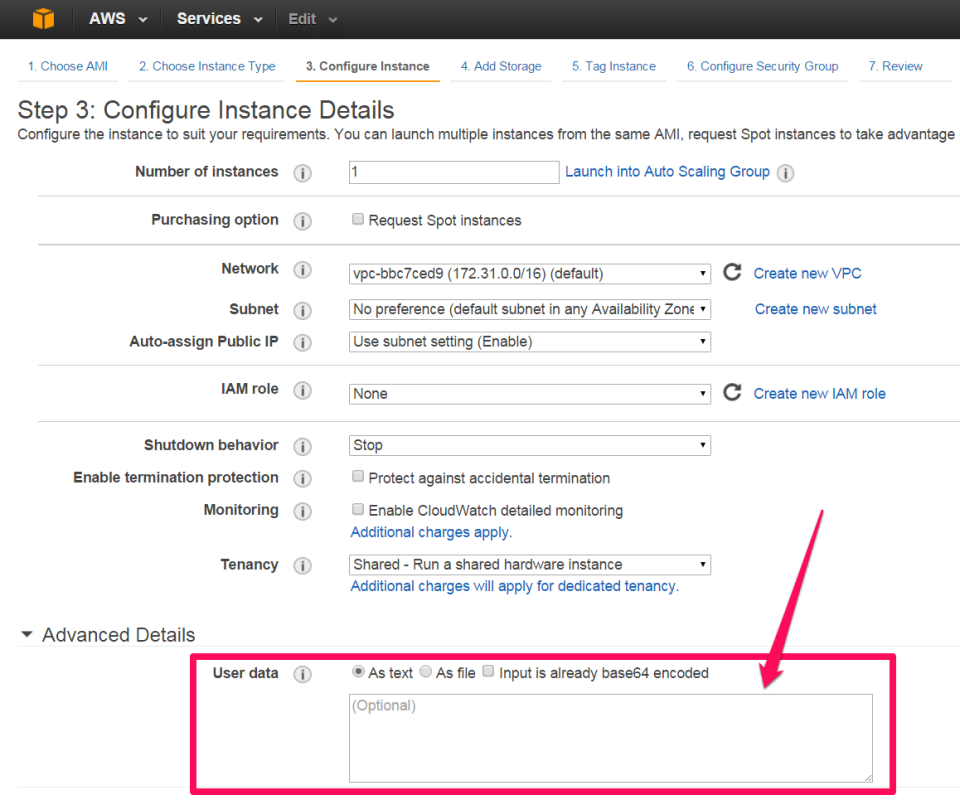The height and width of the screenshot is (800, 960).
Task: Open the Network VPC dropdown
Action: tap(530, 274)
